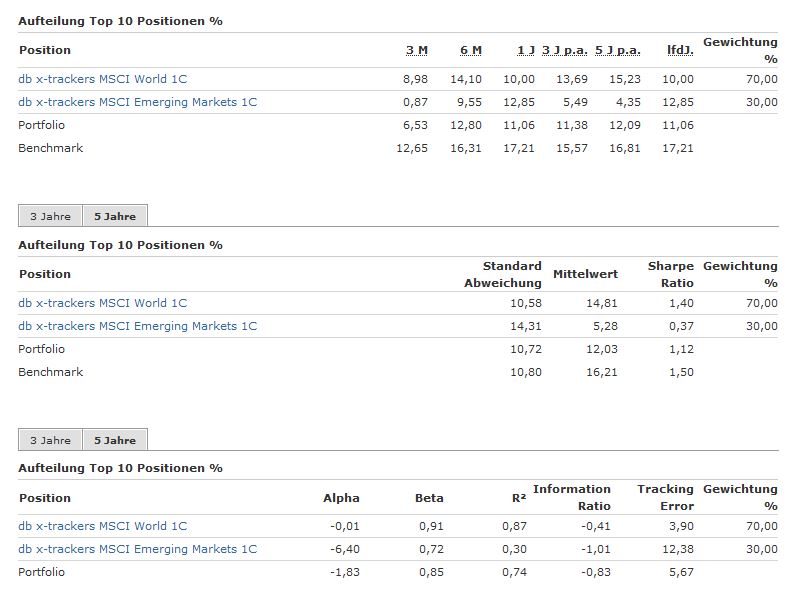The width and height of the screenshot is (799, 603).
Task: Open MSCI World 1C link in Alpha/Beta table
Action: (x=102, y=526)
